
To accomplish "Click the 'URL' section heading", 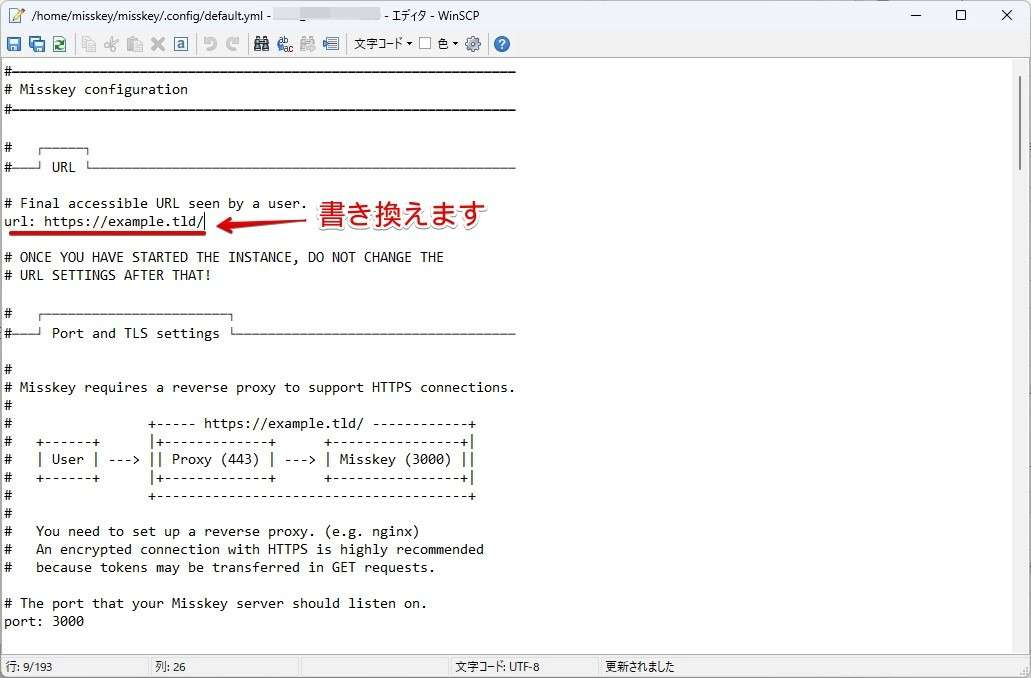I will [64, 167].
